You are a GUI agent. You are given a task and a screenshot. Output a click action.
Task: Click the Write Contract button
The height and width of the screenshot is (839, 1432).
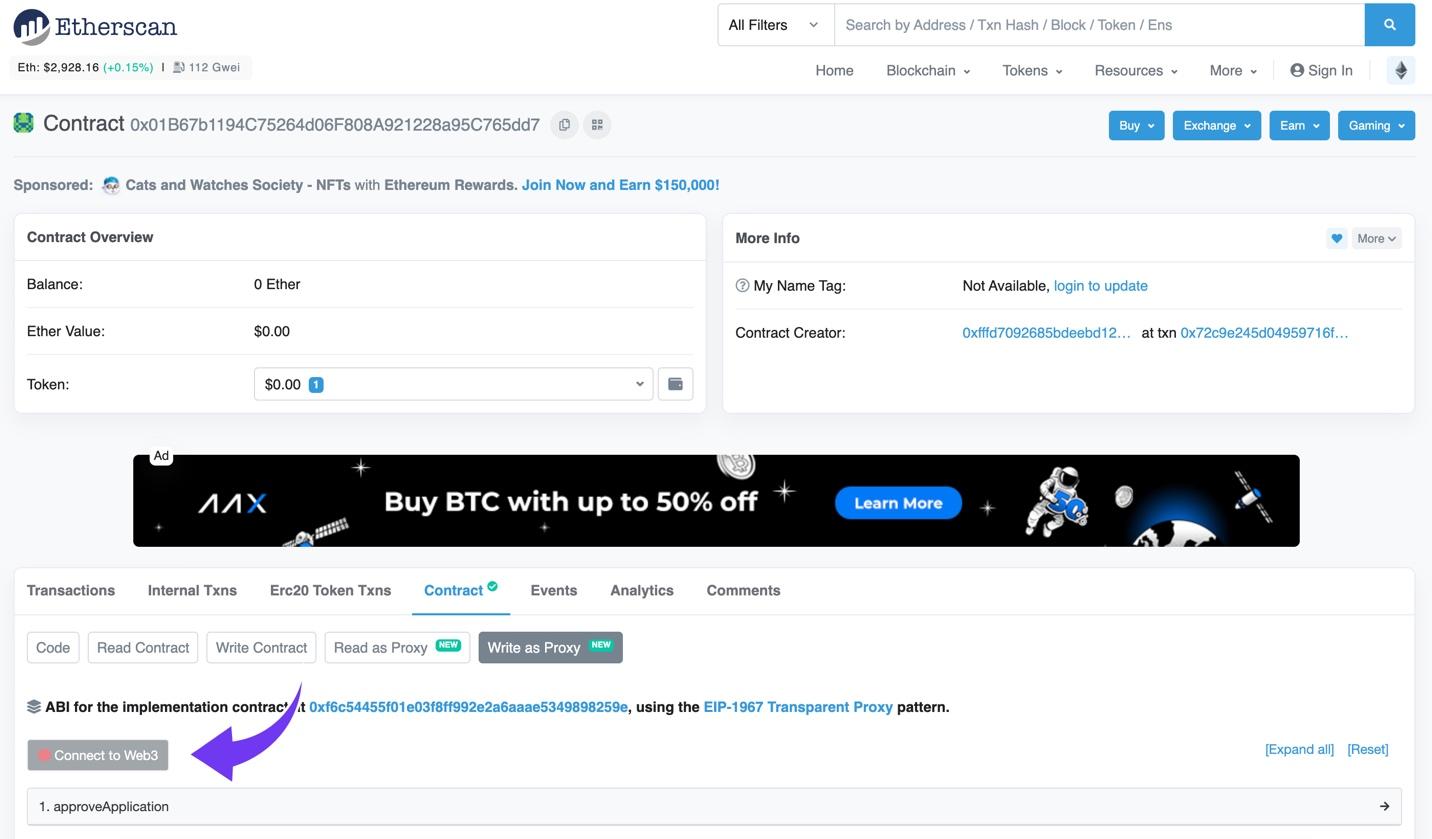(261, 647)
